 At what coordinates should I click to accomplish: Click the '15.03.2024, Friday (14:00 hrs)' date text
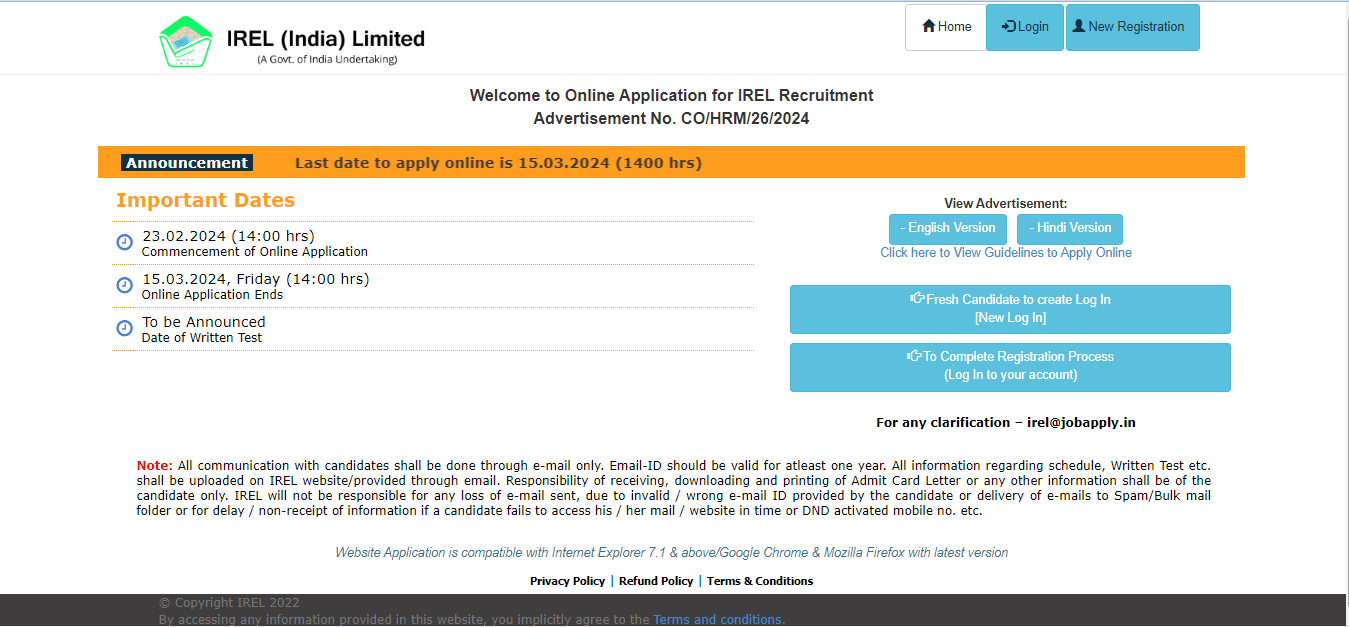tap(256, 279)
